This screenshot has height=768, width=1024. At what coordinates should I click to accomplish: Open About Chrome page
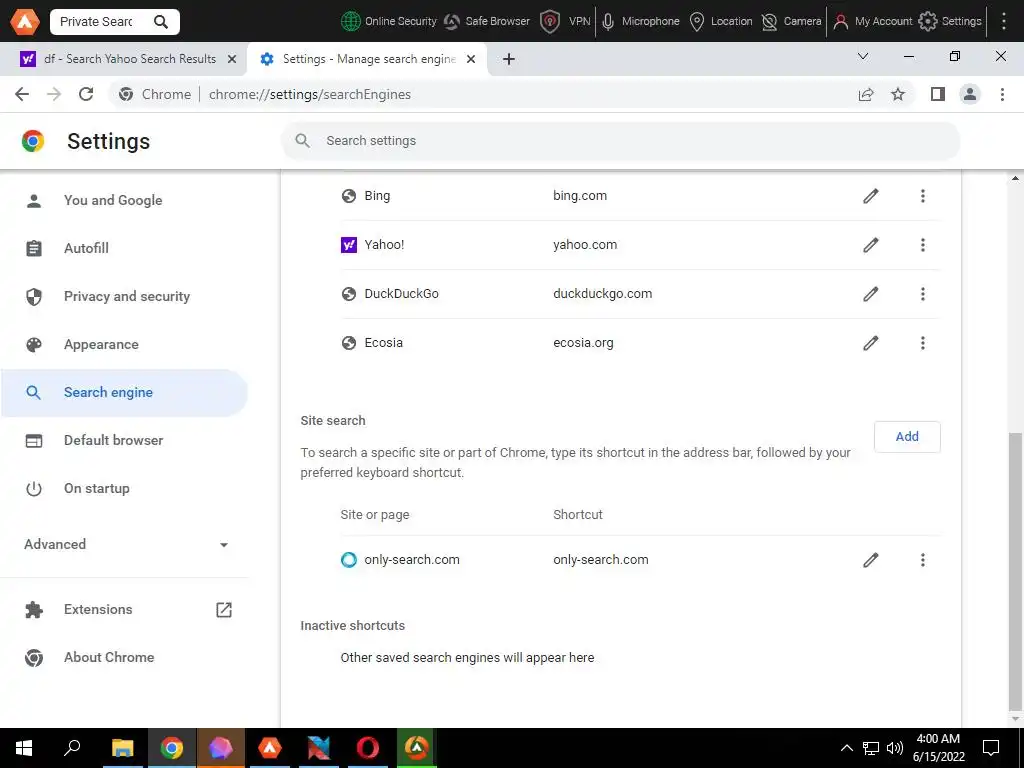click(124, 658)
